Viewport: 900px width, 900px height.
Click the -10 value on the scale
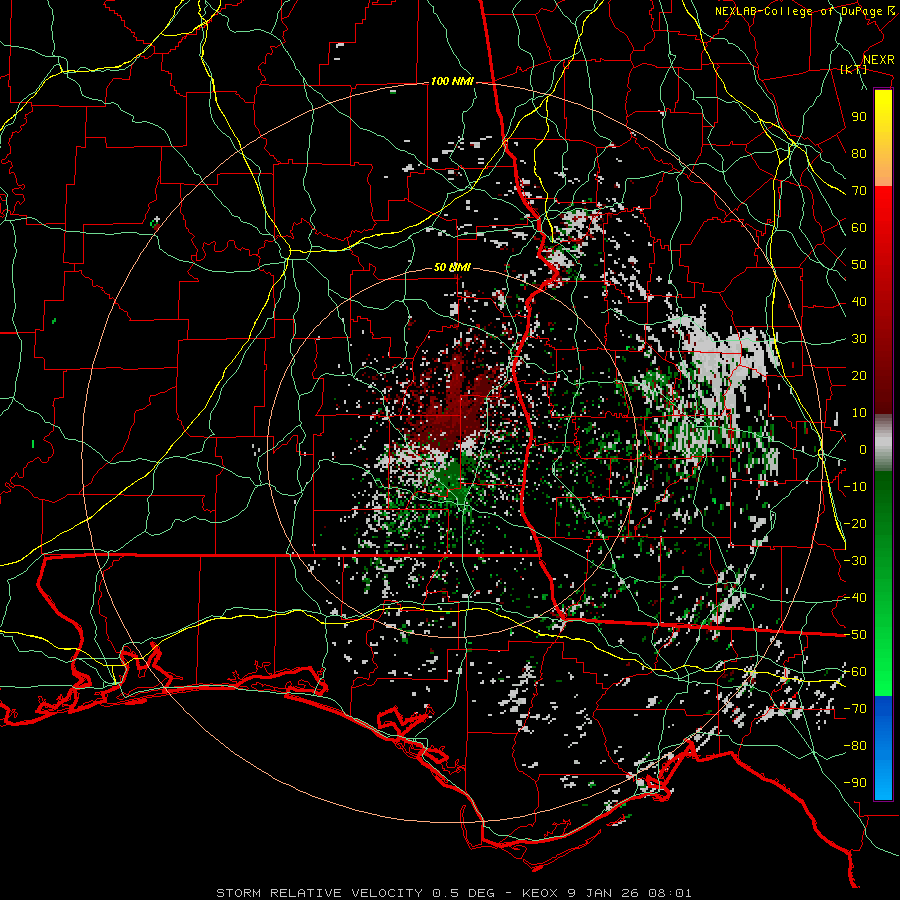(x=855, y=487)
